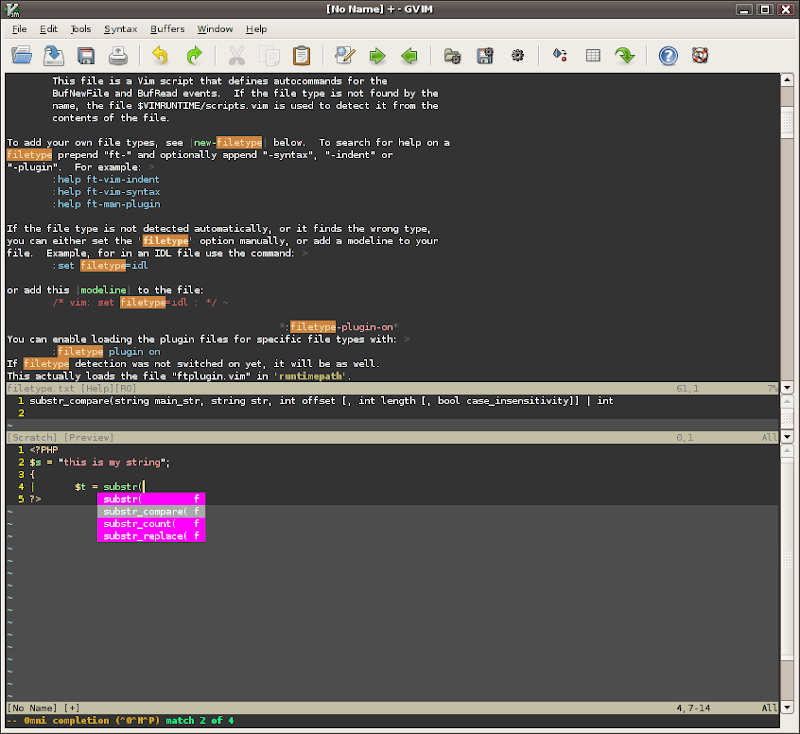Click the "$t = substr(" code line

(109, 487)
